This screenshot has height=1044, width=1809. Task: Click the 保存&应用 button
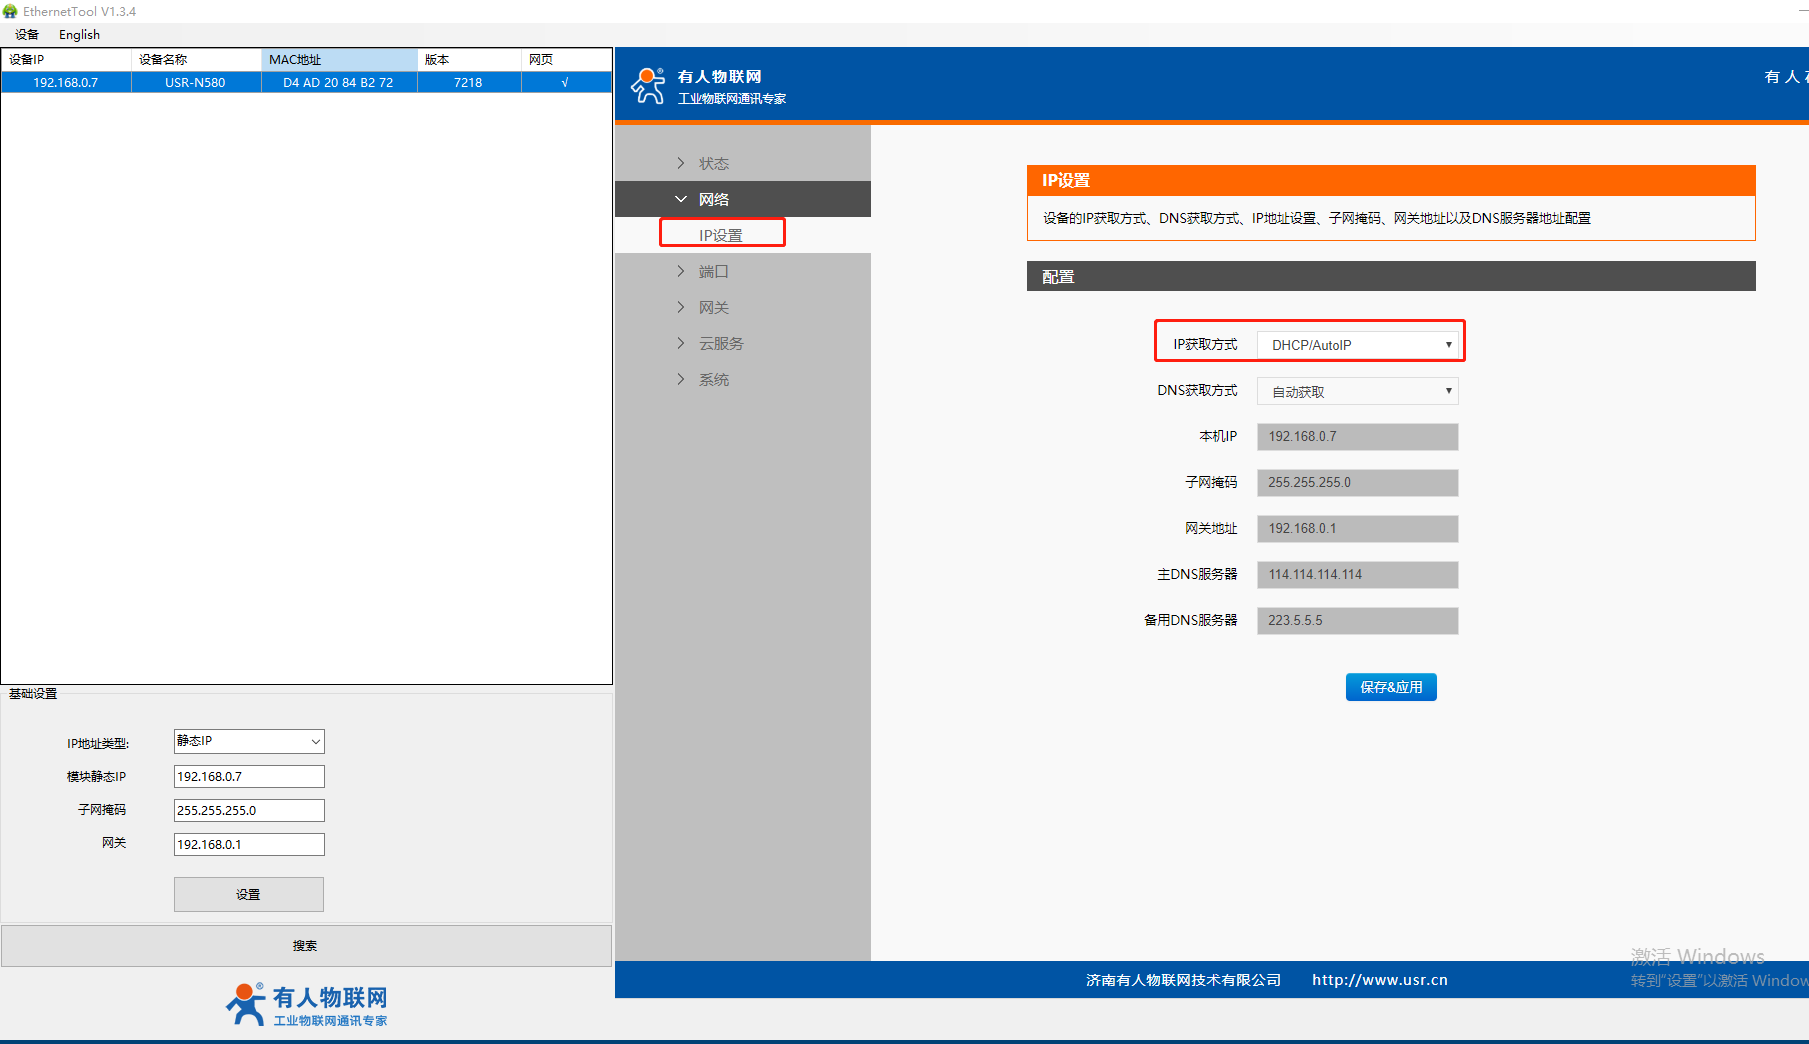click(1390, 687)
